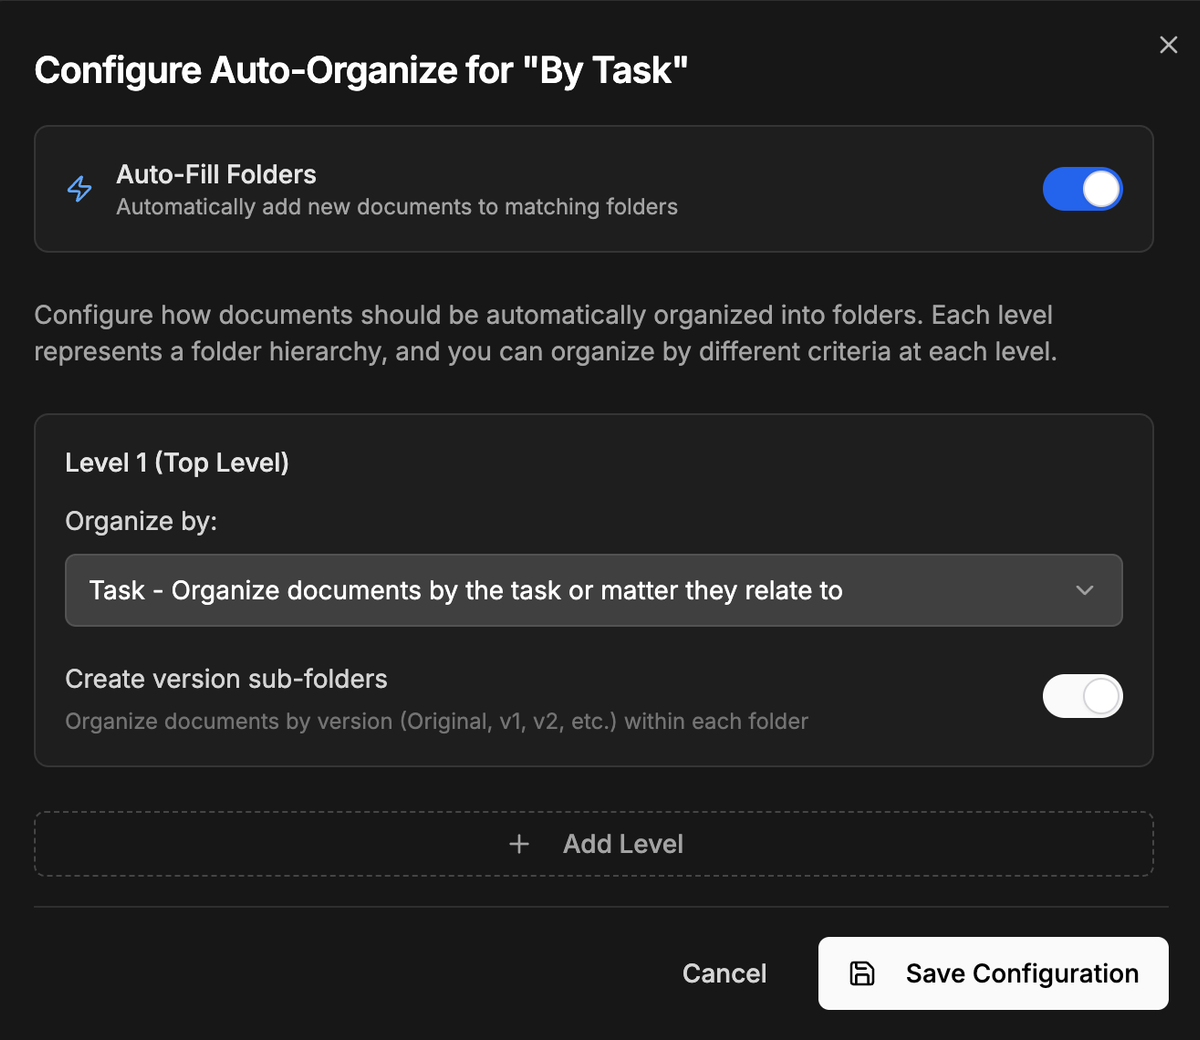Click the plus icon beside Add Level
The height and width of the screenshot is (1040, 1200).
pyautogui.click(x=519, y=844)
